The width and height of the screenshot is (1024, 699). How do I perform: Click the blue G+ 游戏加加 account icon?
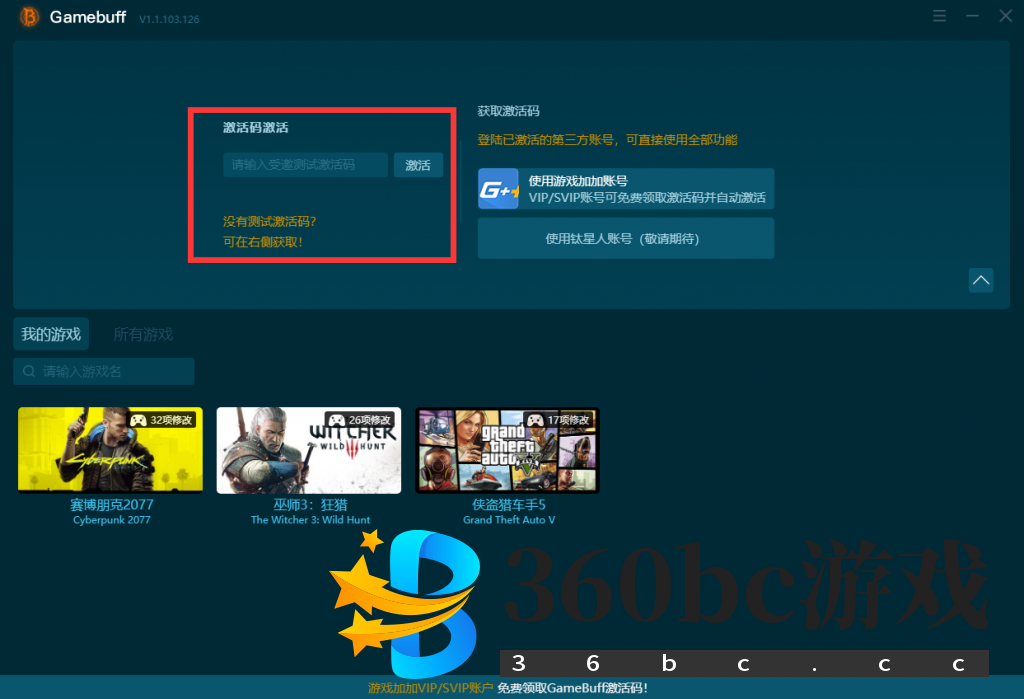(496, 188)
